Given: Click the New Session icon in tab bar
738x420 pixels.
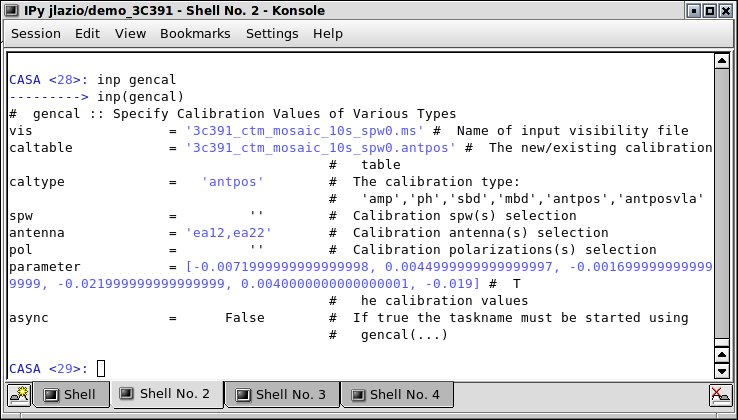Looking at the screenshot, I should click(18, 394).
